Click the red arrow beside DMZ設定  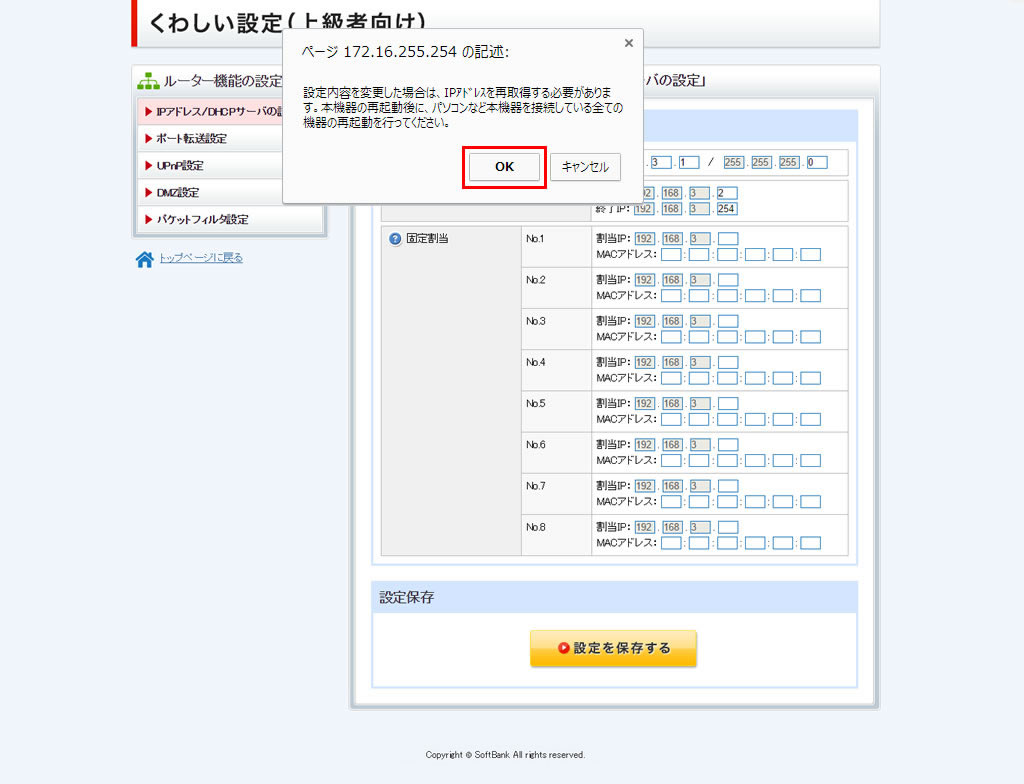148,193
